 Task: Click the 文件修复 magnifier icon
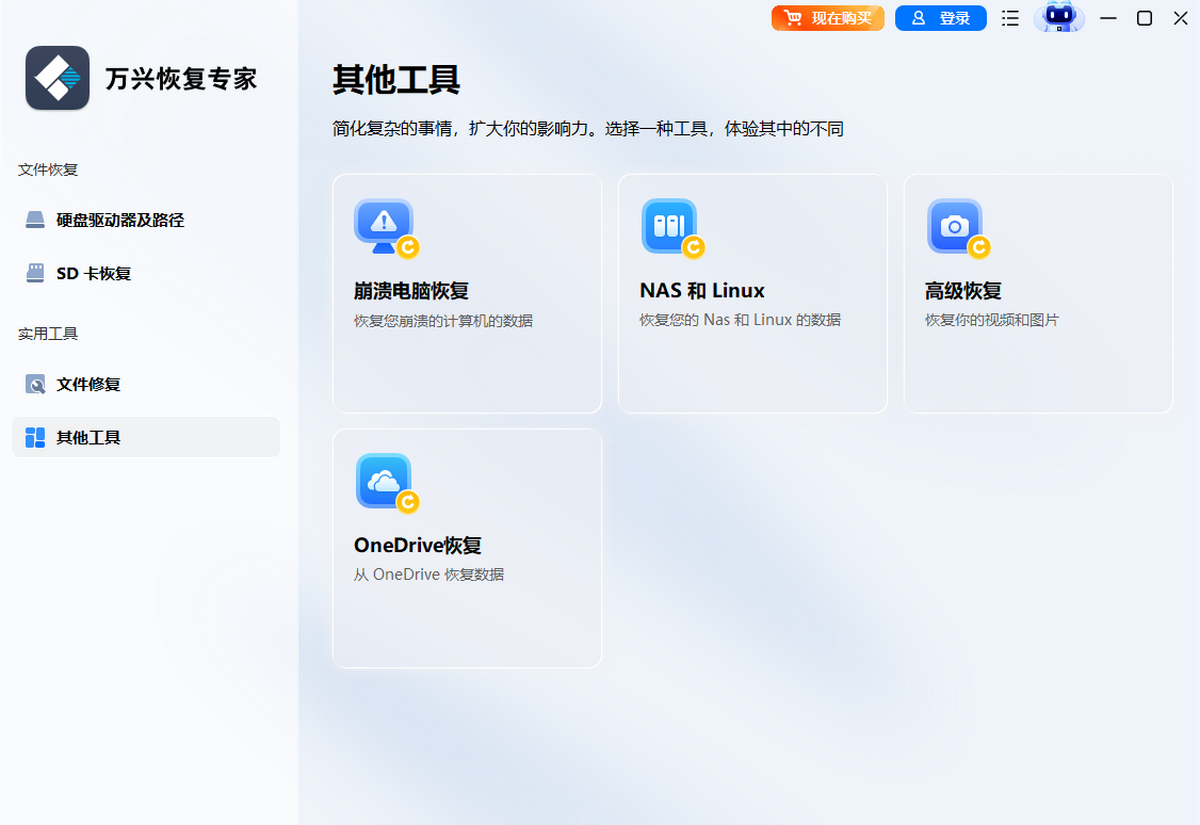click(x=35, y=384)
